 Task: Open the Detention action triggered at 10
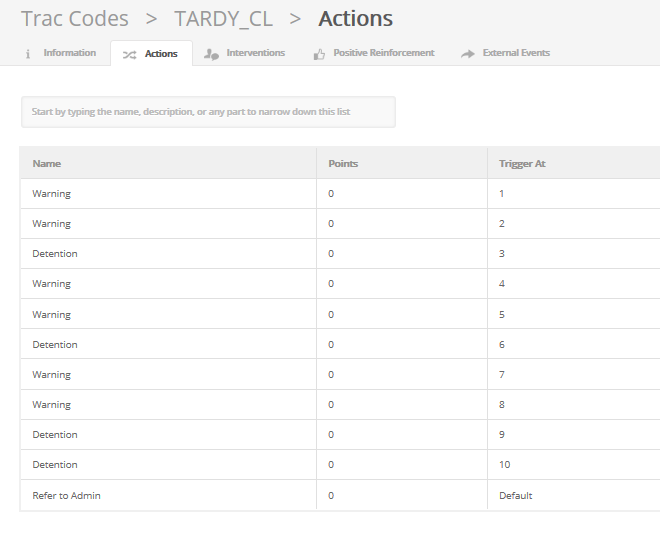coord(55,465)
